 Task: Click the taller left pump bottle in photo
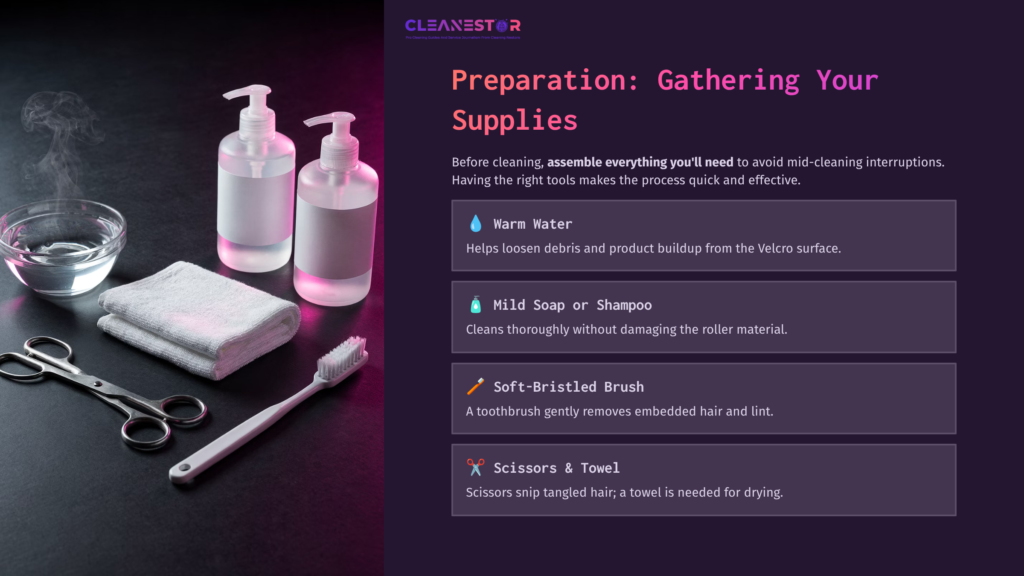256,190
